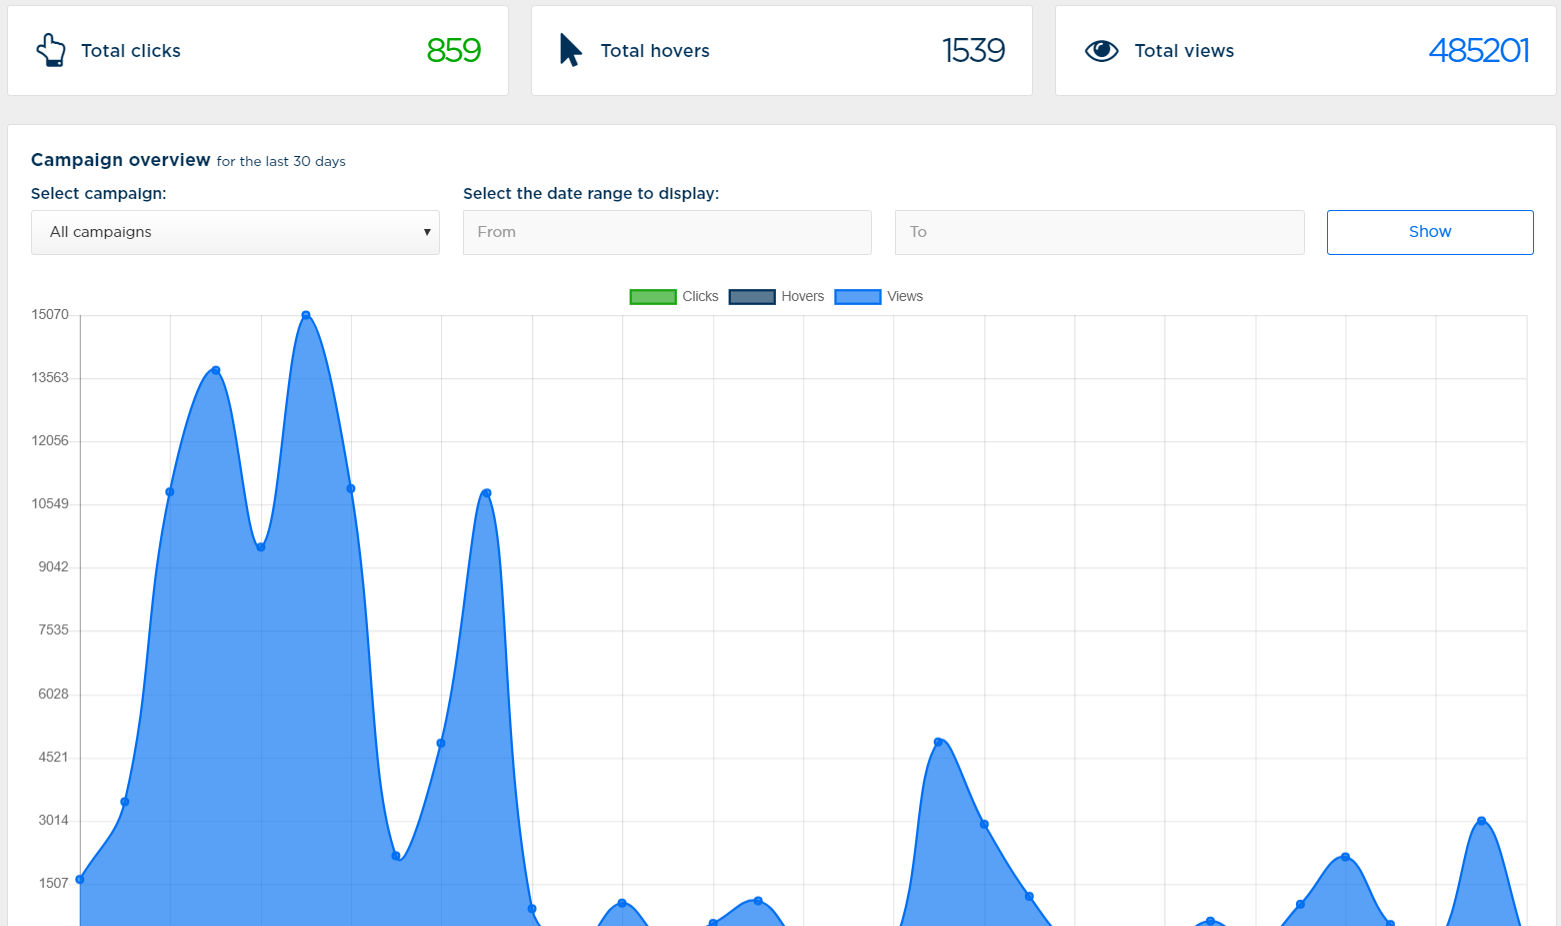This screenshot has width=1561, height=926.
Task: Click the Total clicks hand pointer icon
Action: click(x=50, y=50)
